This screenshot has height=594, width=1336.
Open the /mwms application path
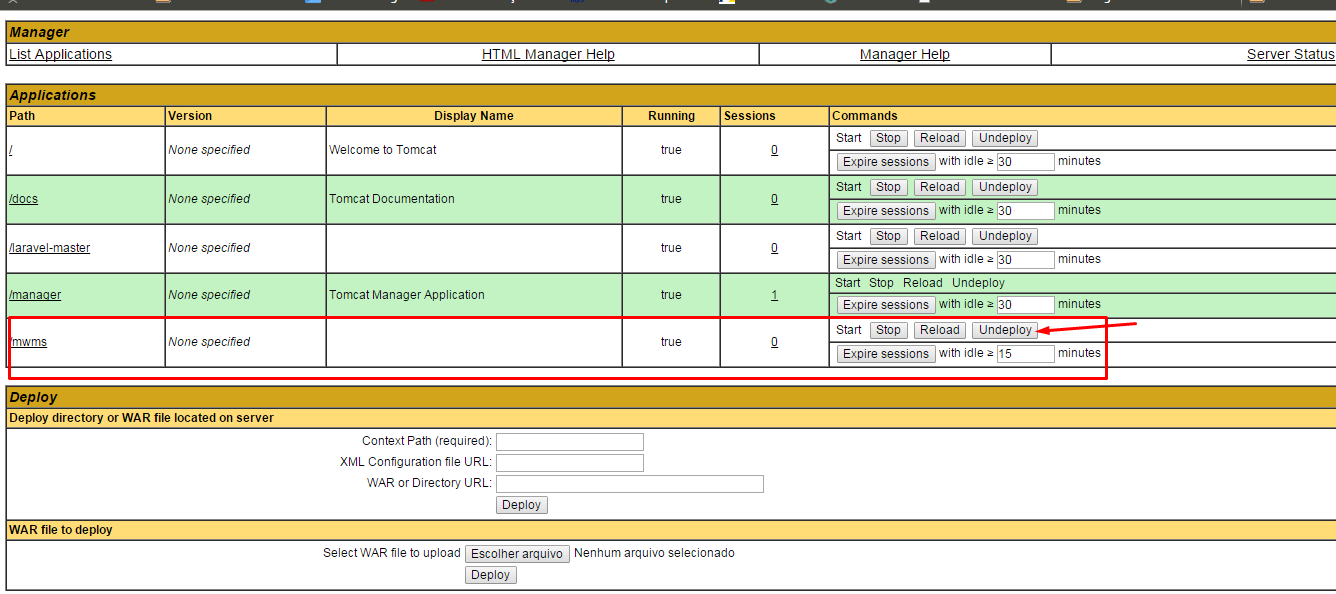(x=28, y=342)
